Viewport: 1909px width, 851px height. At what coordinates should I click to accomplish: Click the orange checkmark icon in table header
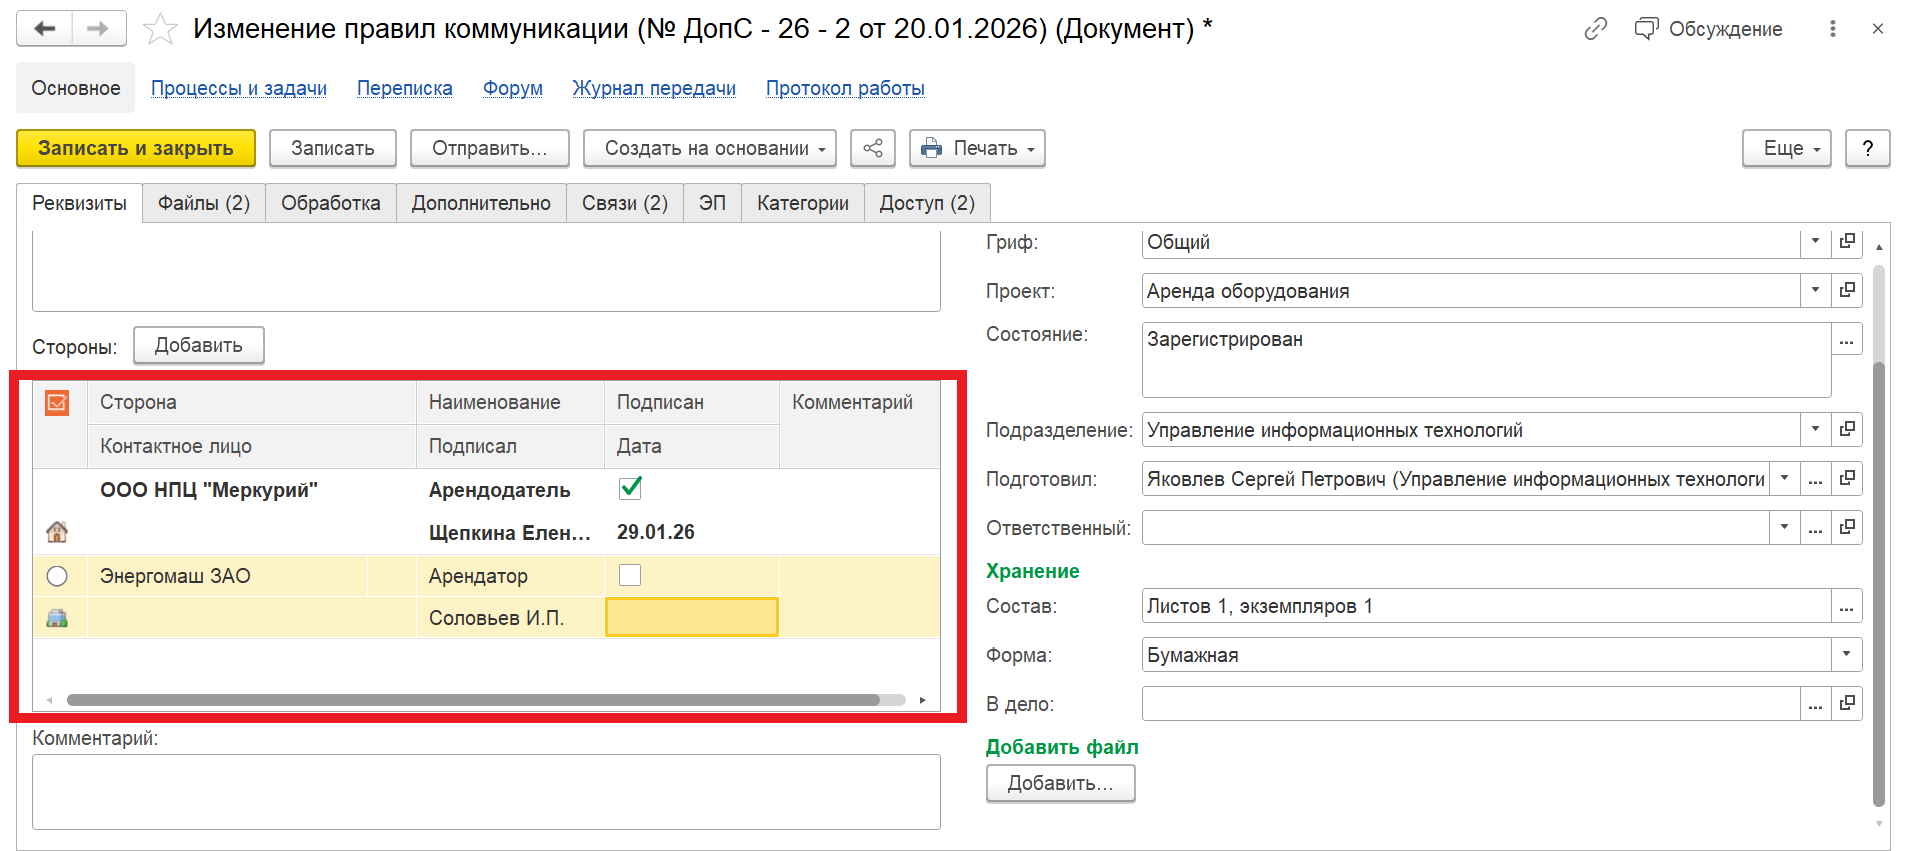(x=57, y=403)
